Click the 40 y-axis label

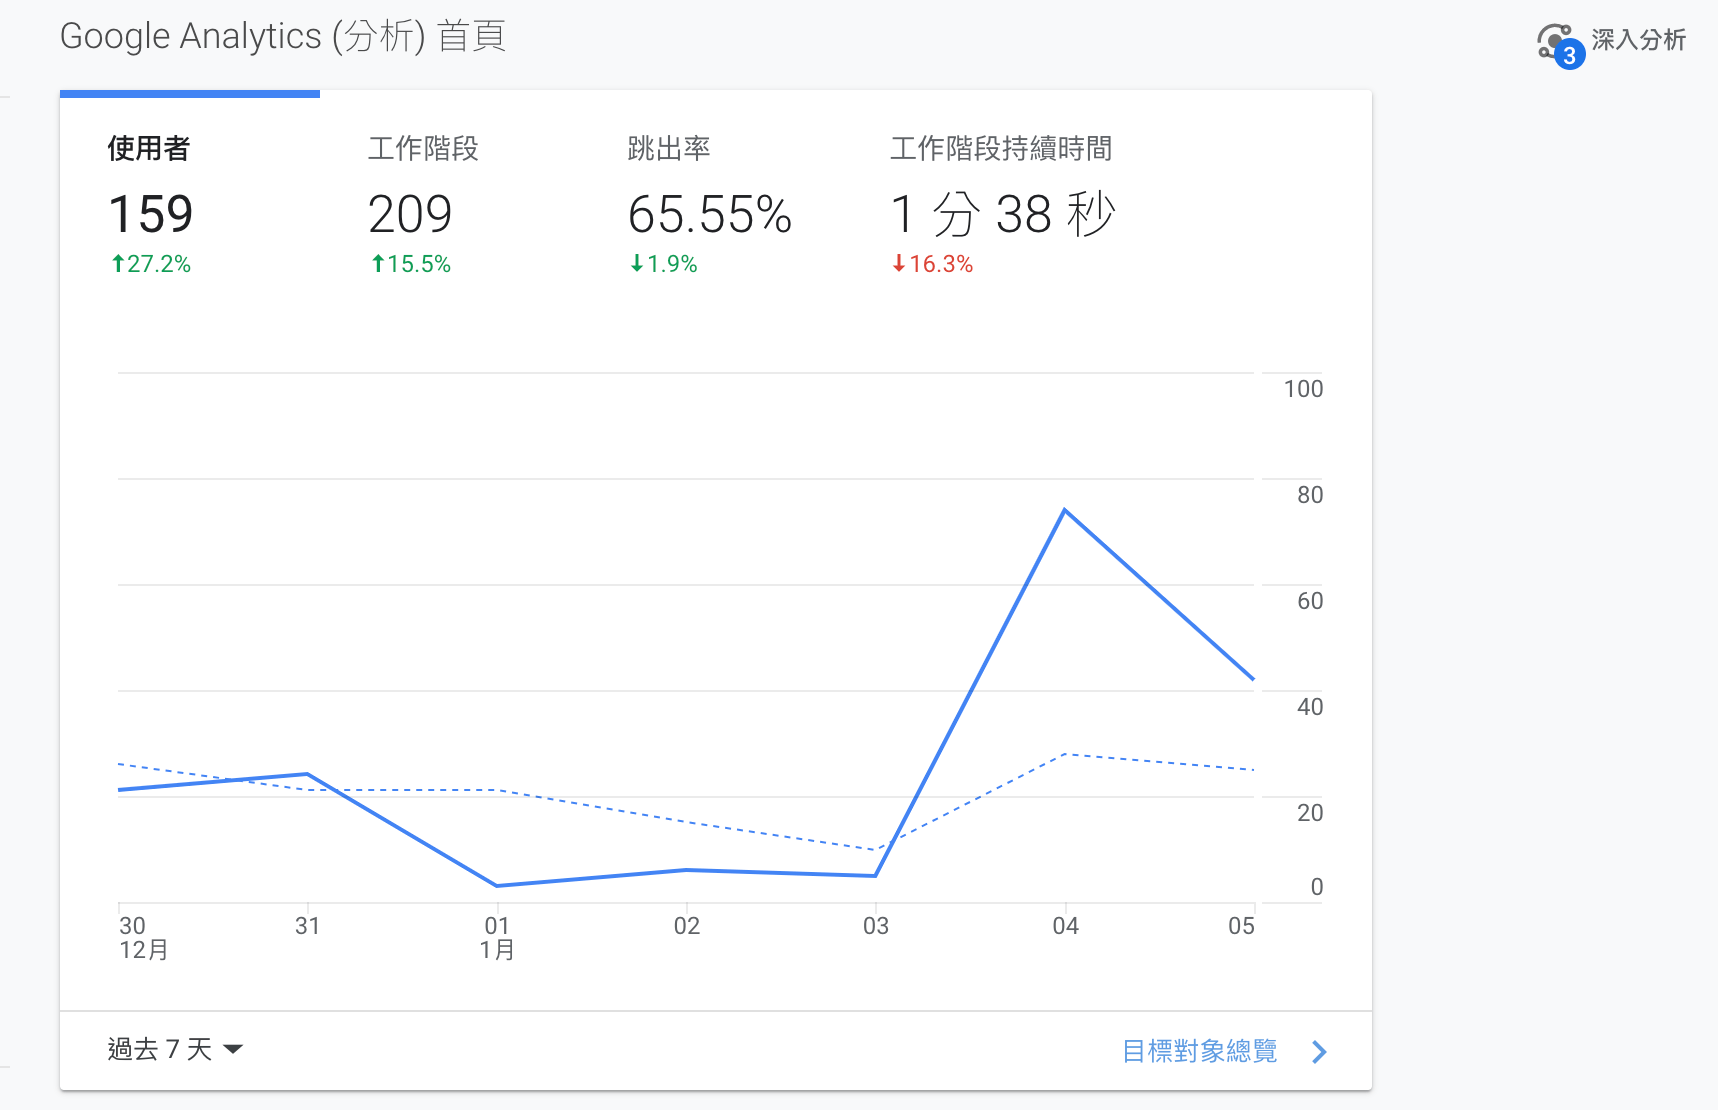[x=1310, y=707]
